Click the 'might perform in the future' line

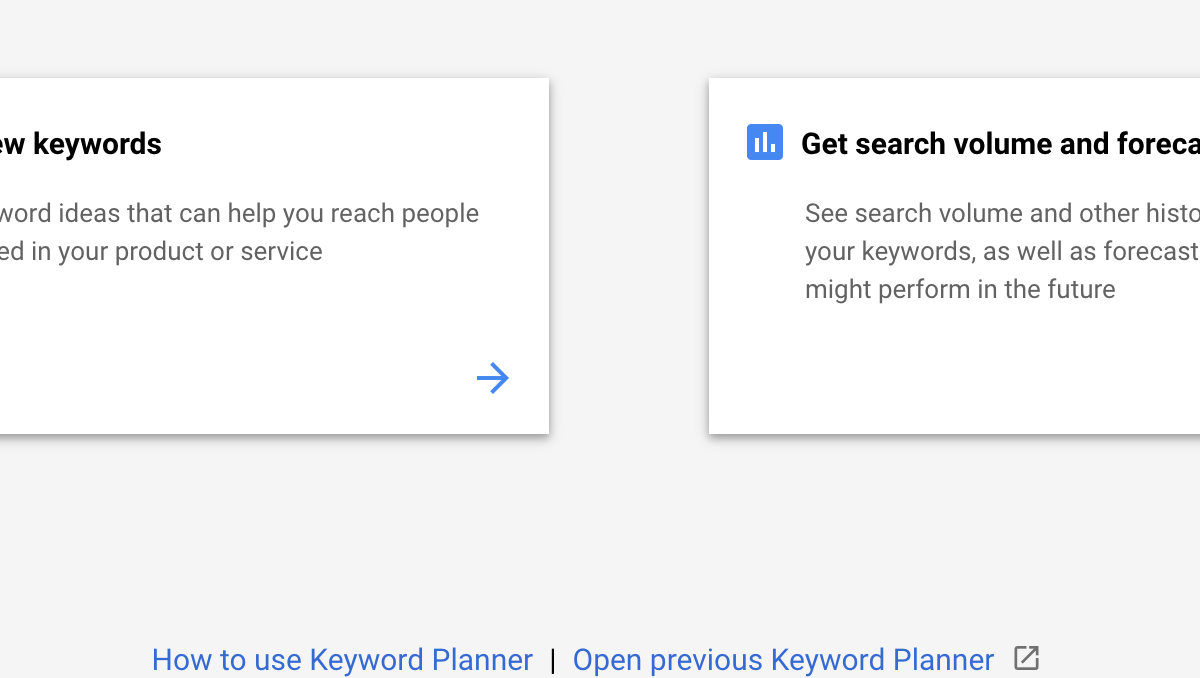[x=960, y=289]
